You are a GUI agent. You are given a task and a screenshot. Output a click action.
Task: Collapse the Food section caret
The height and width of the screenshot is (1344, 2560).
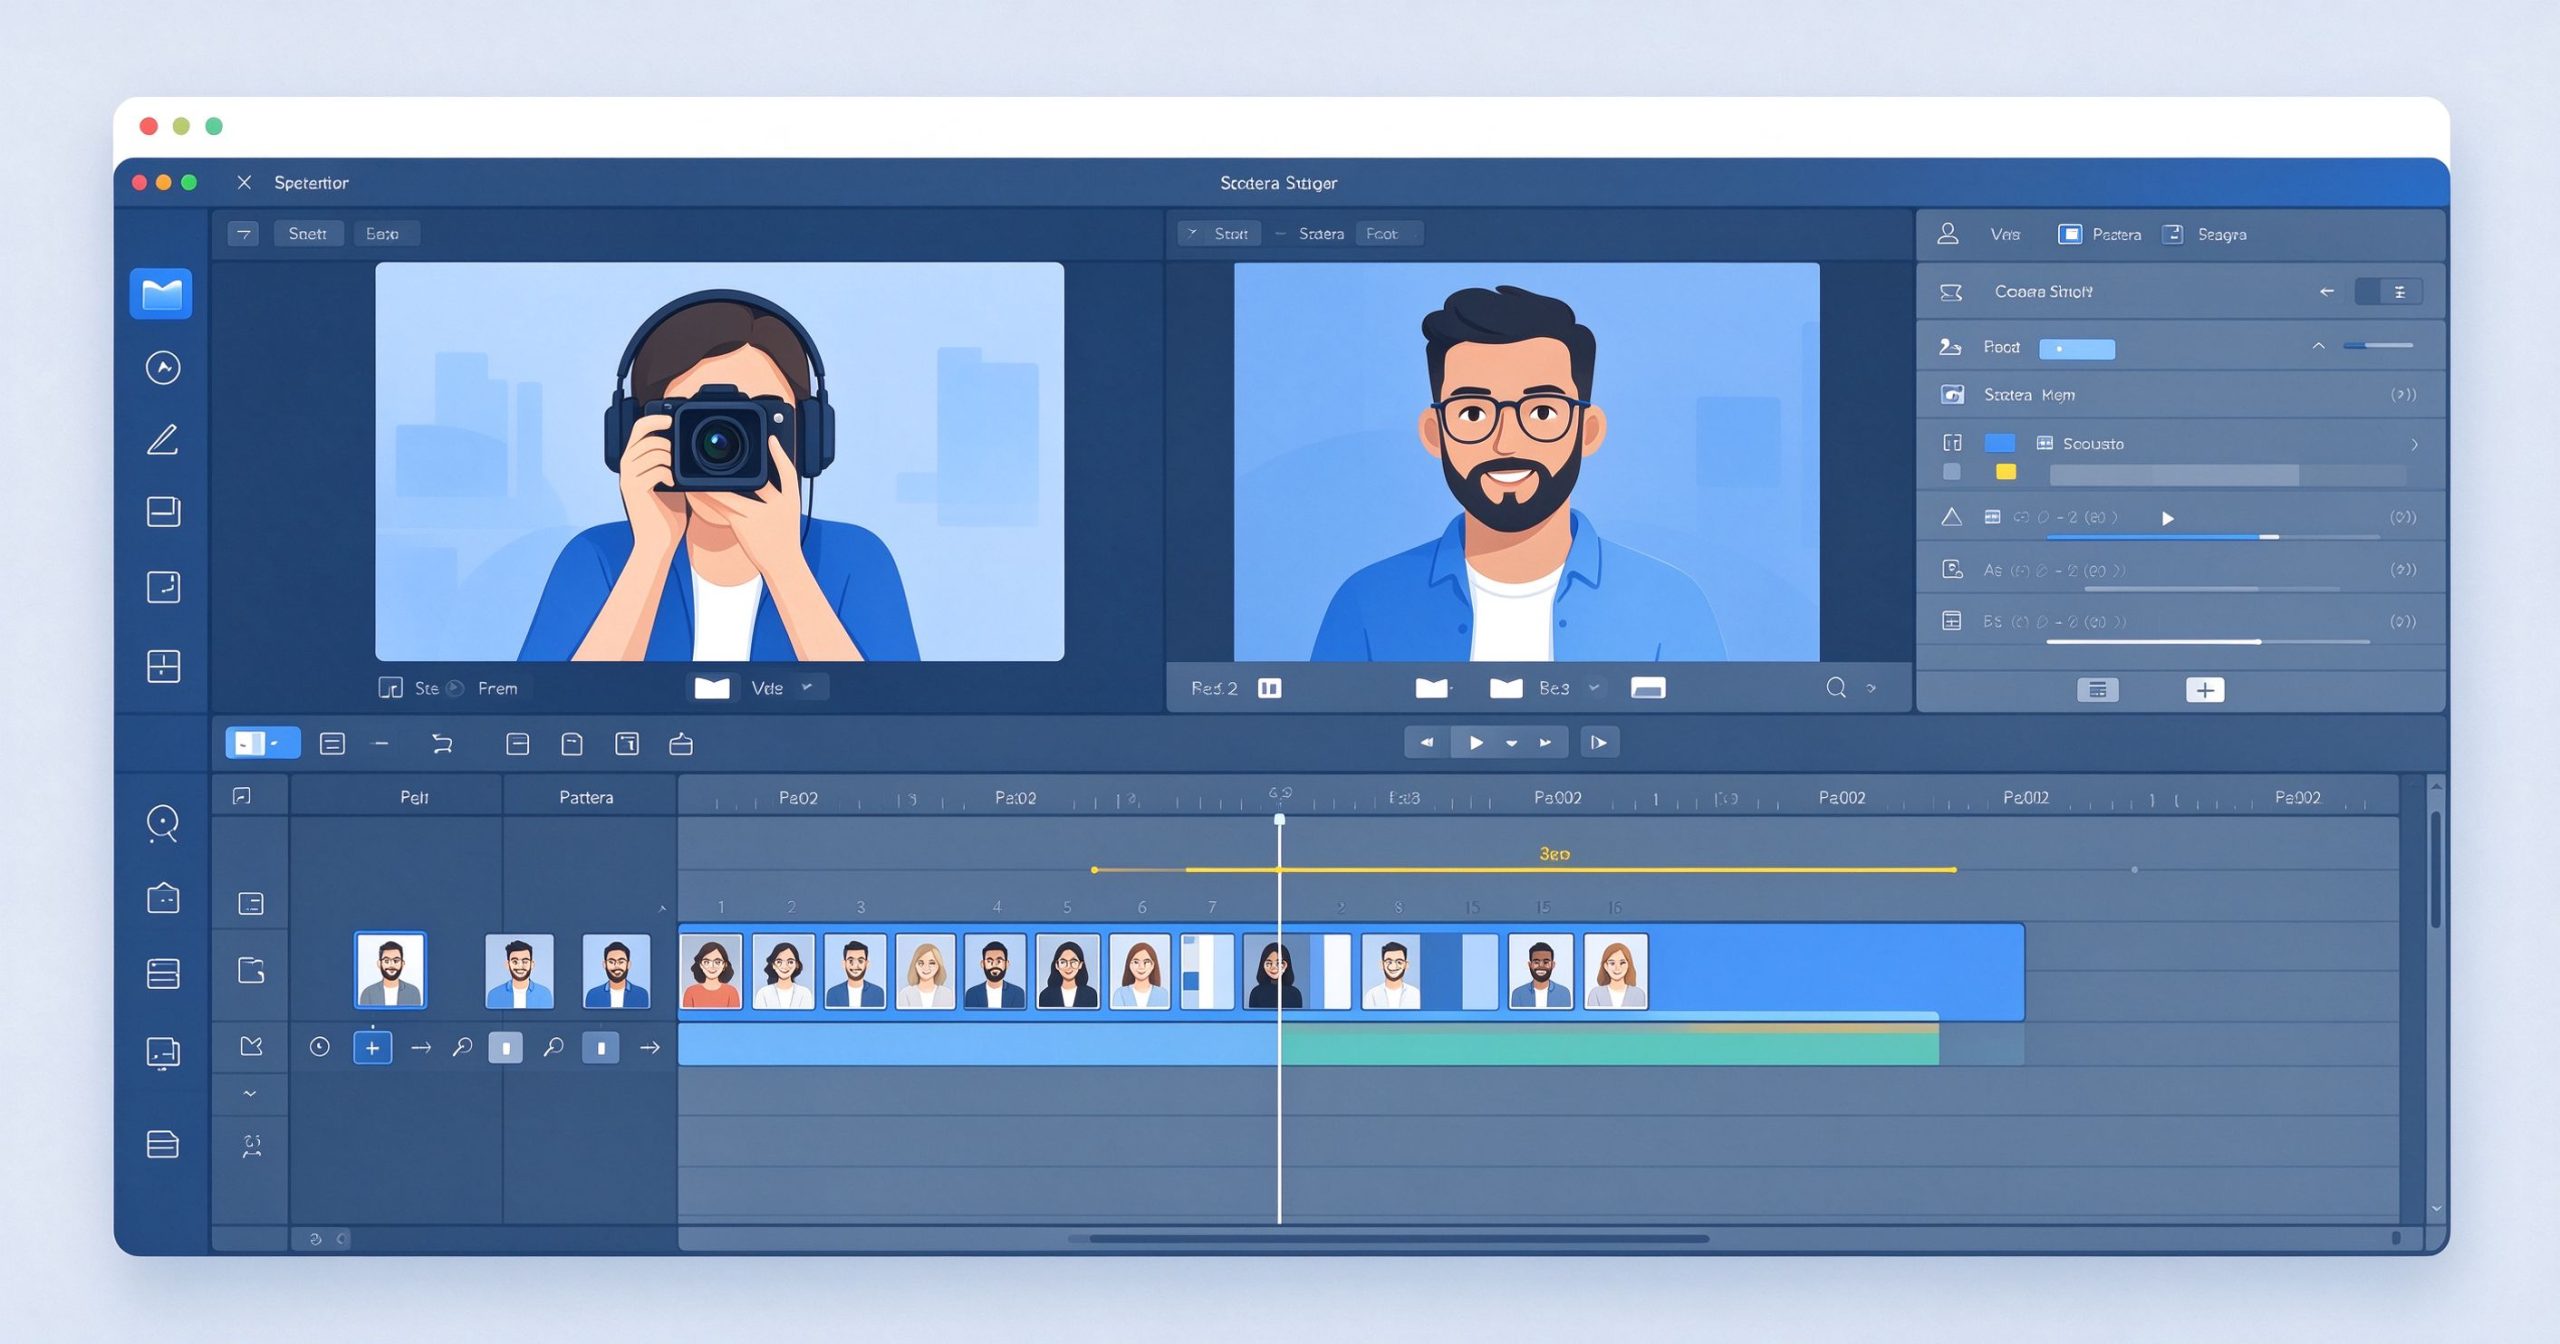coord(2317,346)
